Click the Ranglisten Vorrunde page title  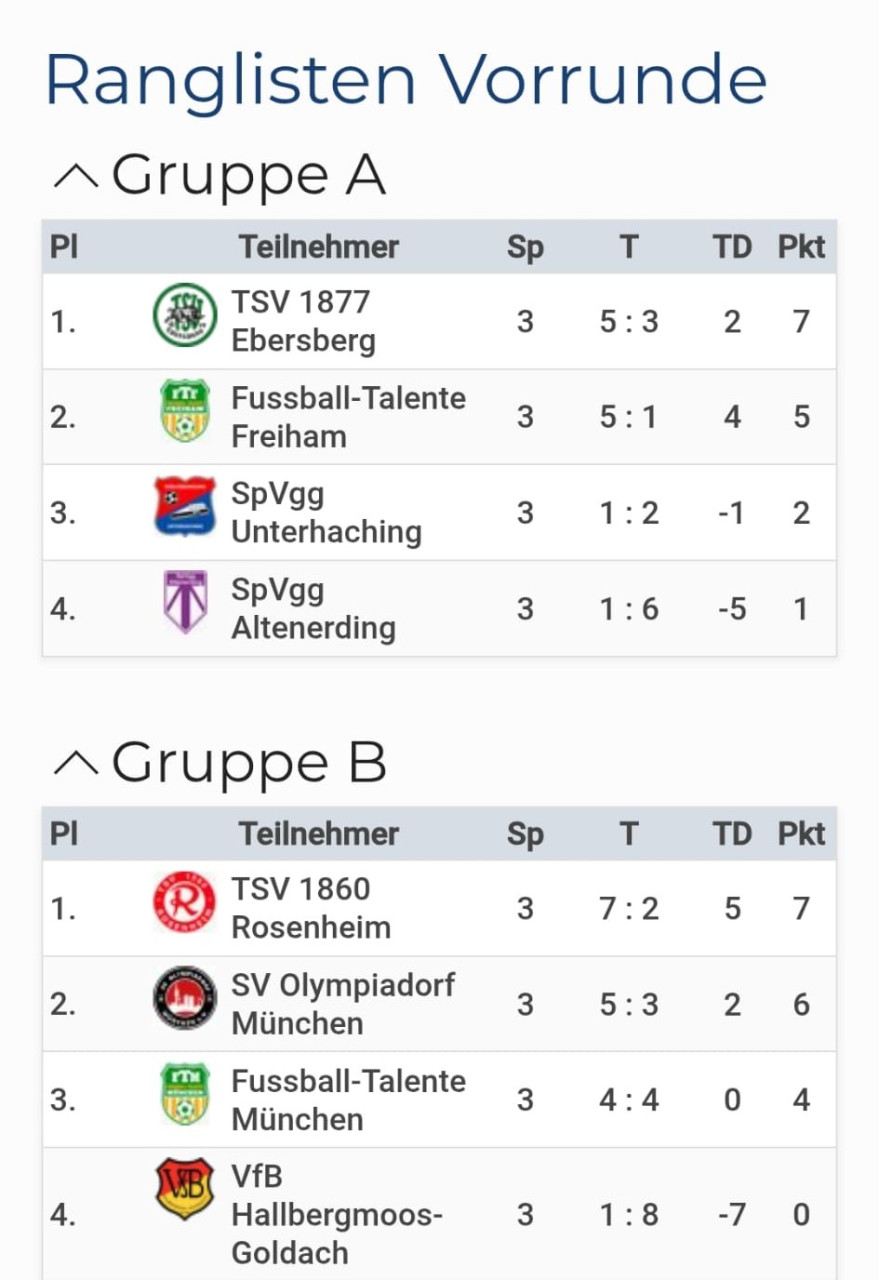pyautogui.click(x=405, y=80)
